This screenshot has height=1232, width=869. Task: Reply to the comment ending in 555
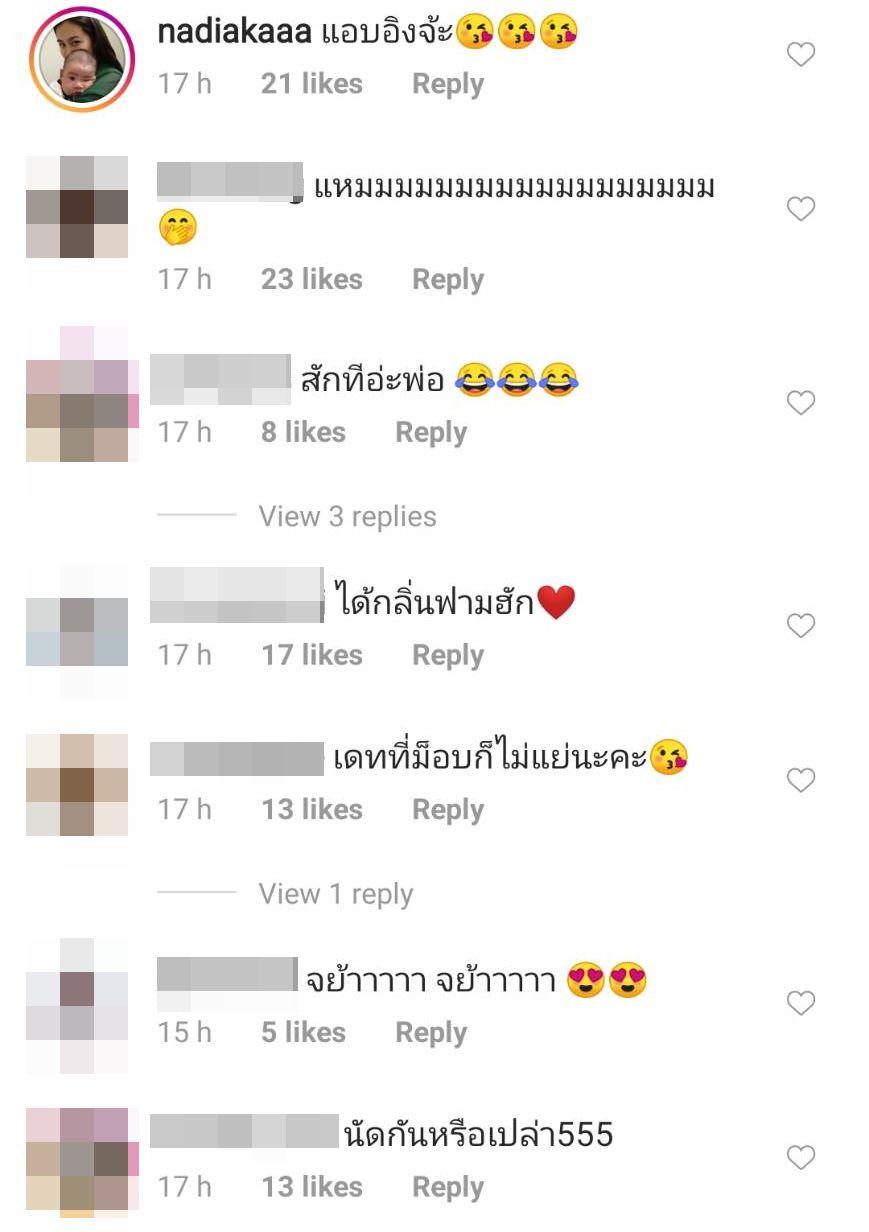click(448, 1187)
